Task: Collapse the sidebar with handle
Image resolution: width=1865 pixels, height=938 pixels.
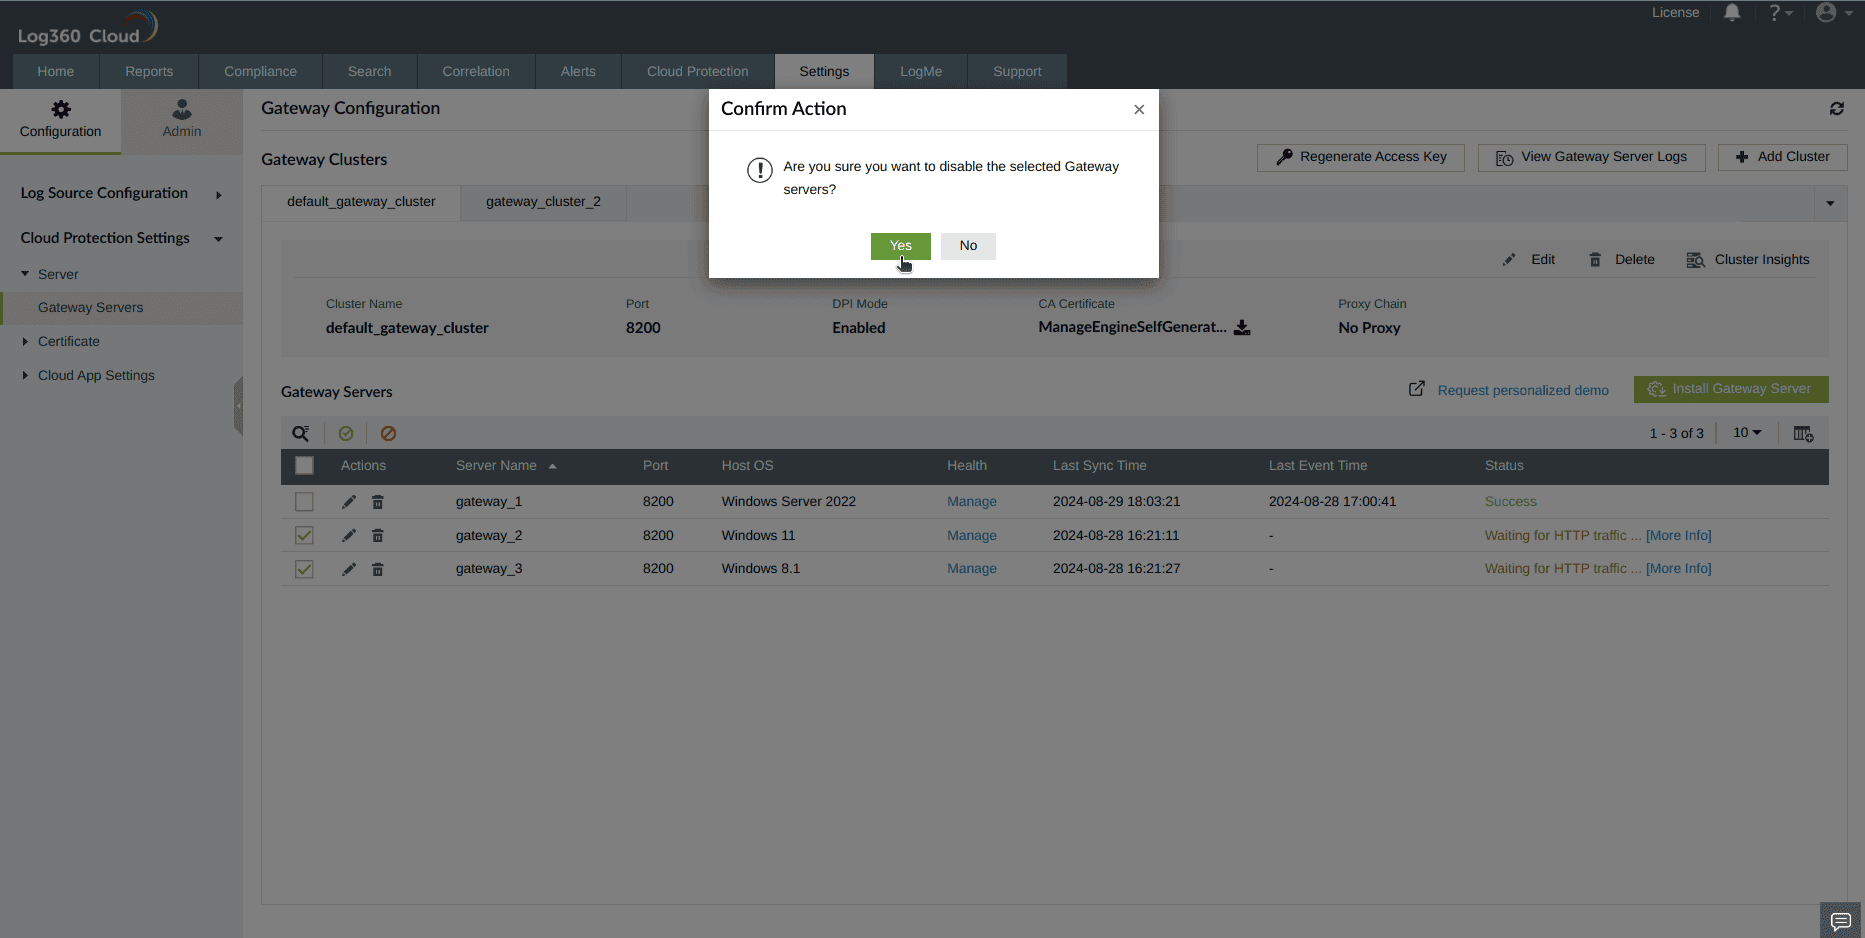Action: click(238, 406)
